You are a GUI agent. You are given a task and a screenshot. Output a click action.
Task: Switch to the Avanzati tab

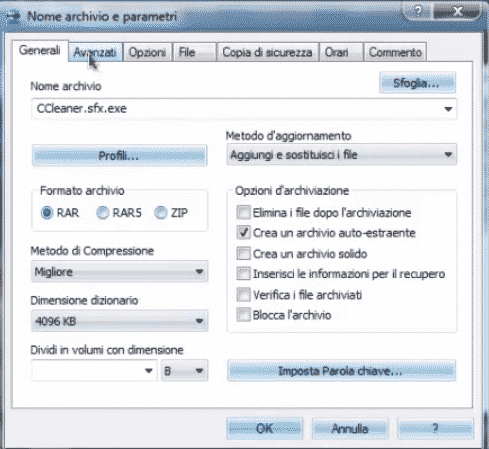coord(95,52)
